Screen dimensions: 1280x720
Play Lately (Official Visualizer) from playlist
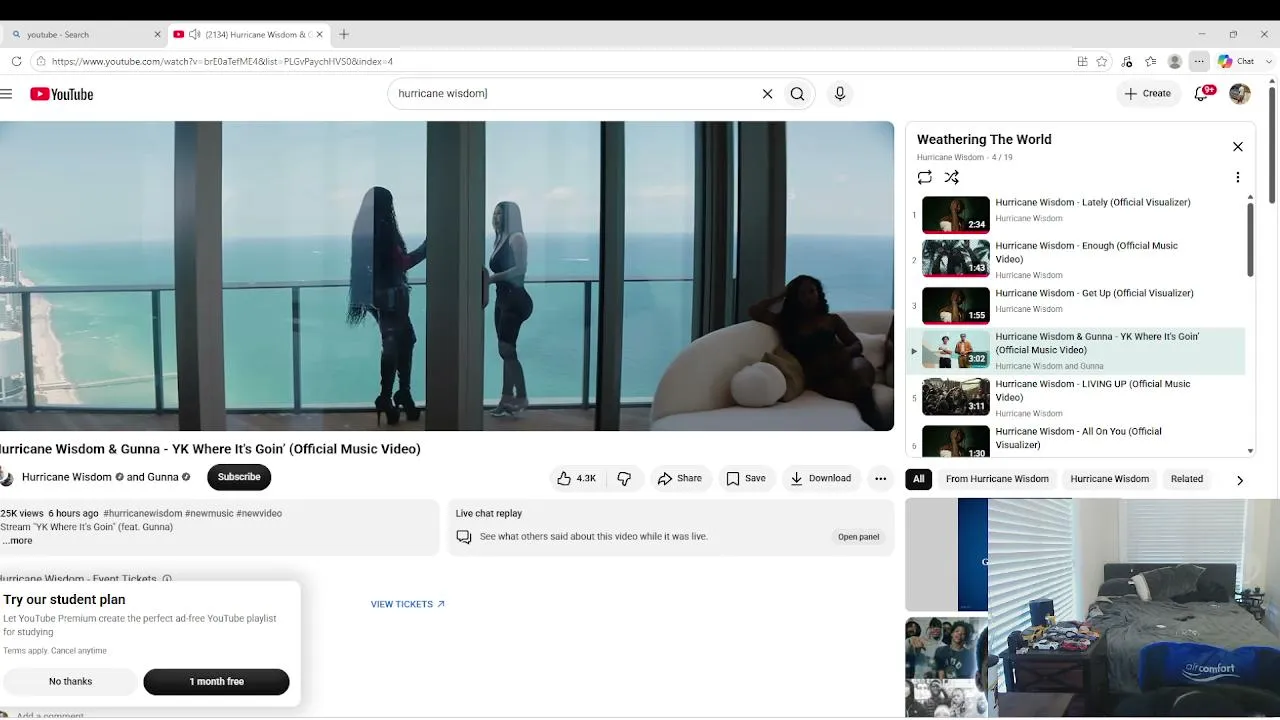point(1076,214)
